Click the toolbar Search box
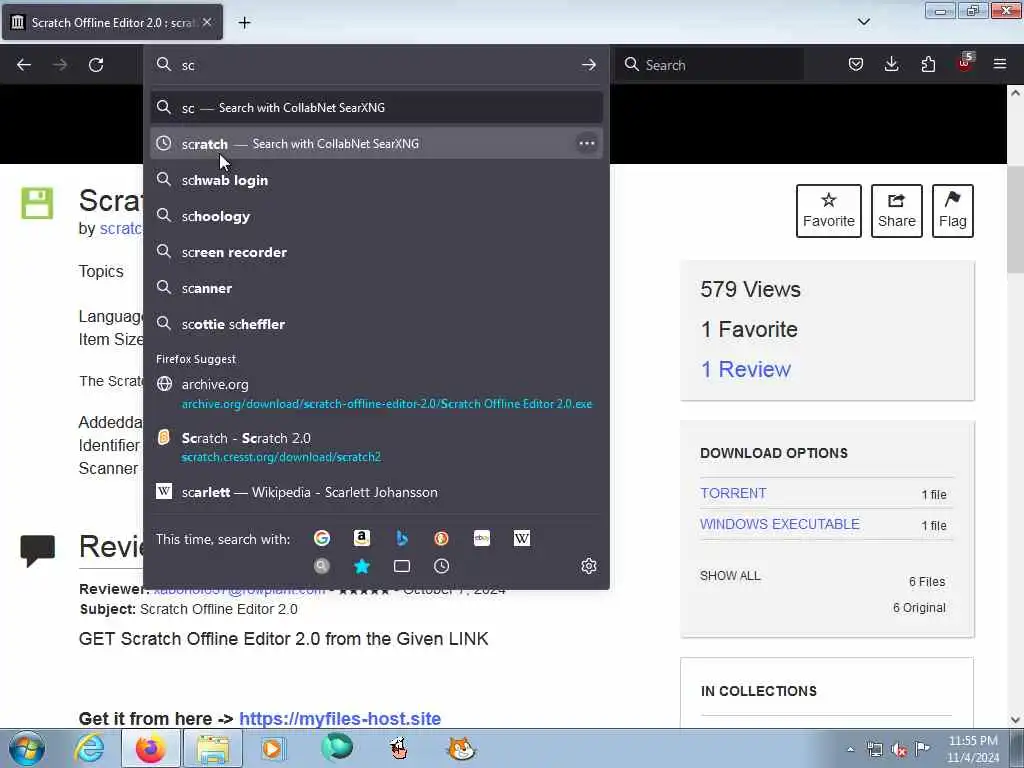The height and width of the screenshot is (768, 1024). coord(710,65)
